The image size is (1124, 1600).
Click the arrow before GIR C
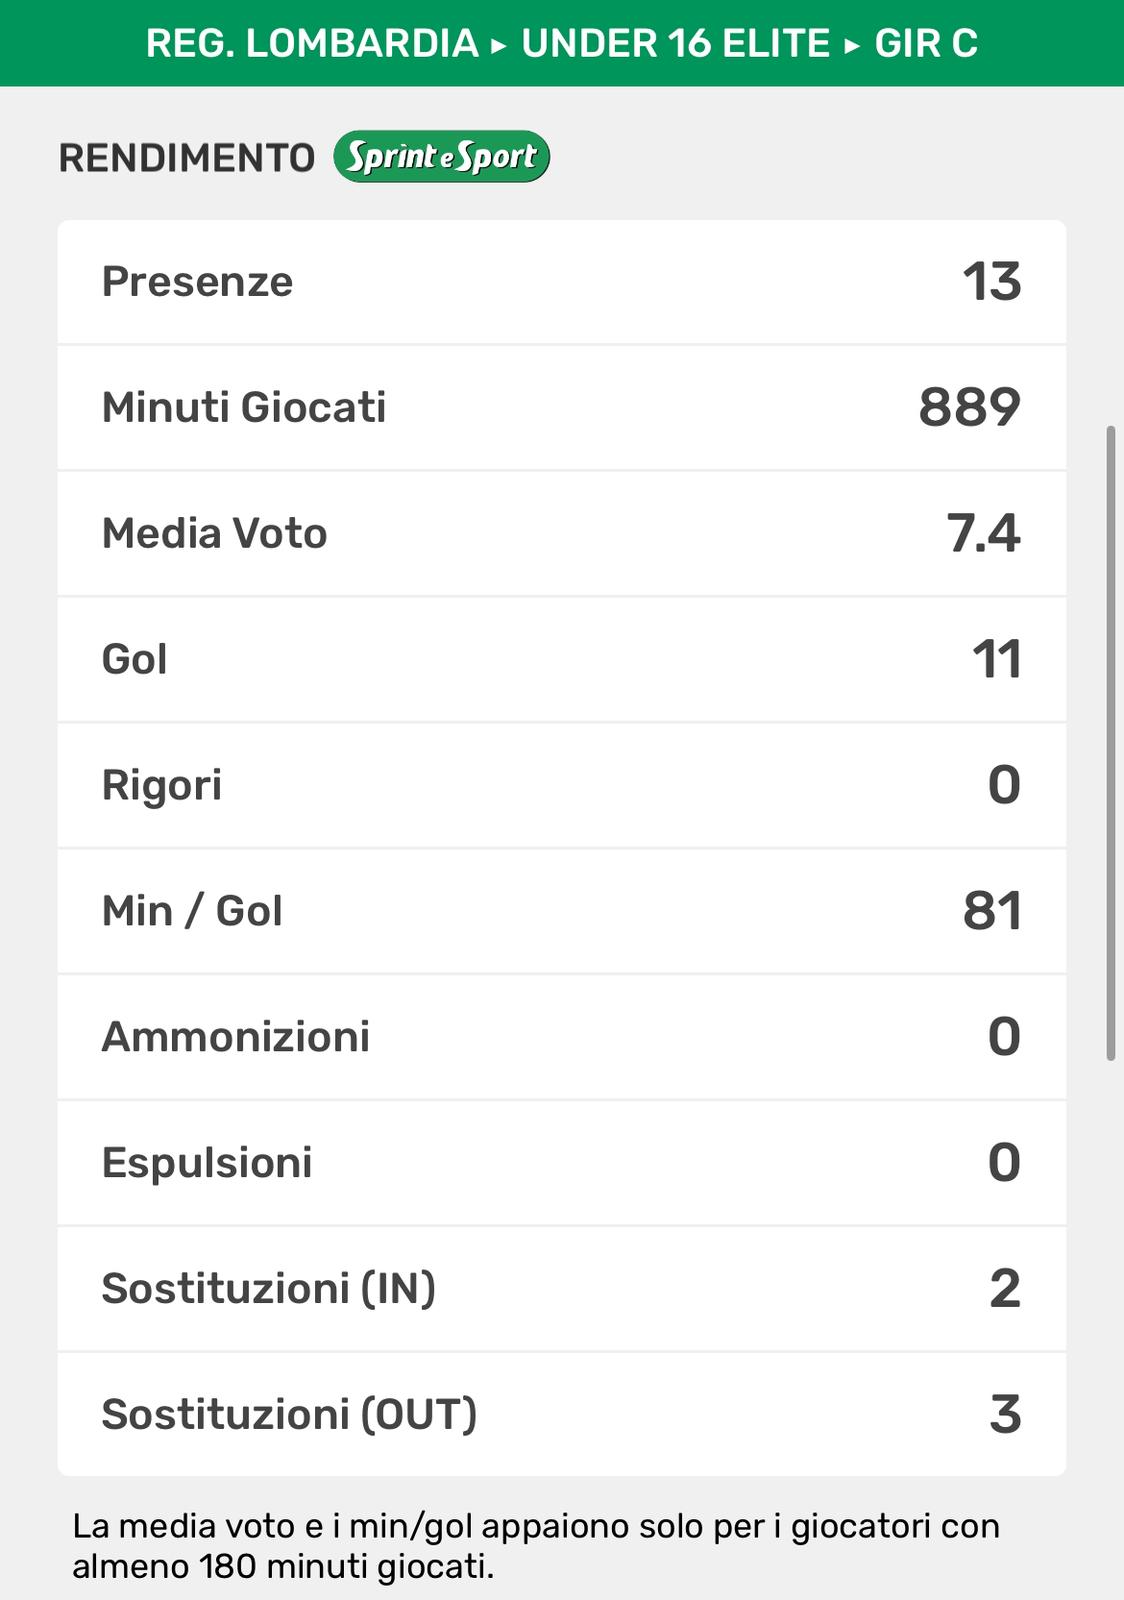pos(853,45)
